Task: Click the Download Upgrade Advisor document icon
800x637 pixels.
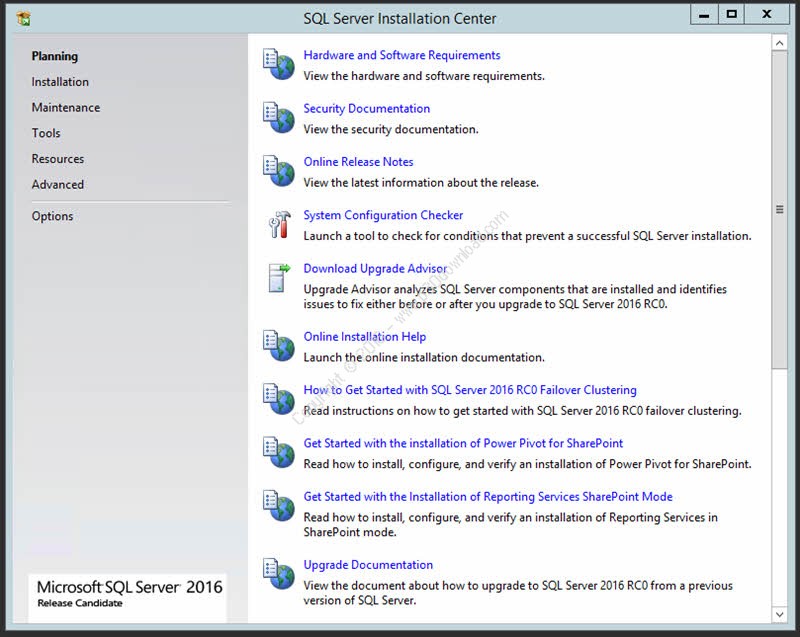Action: click(278, 278)
